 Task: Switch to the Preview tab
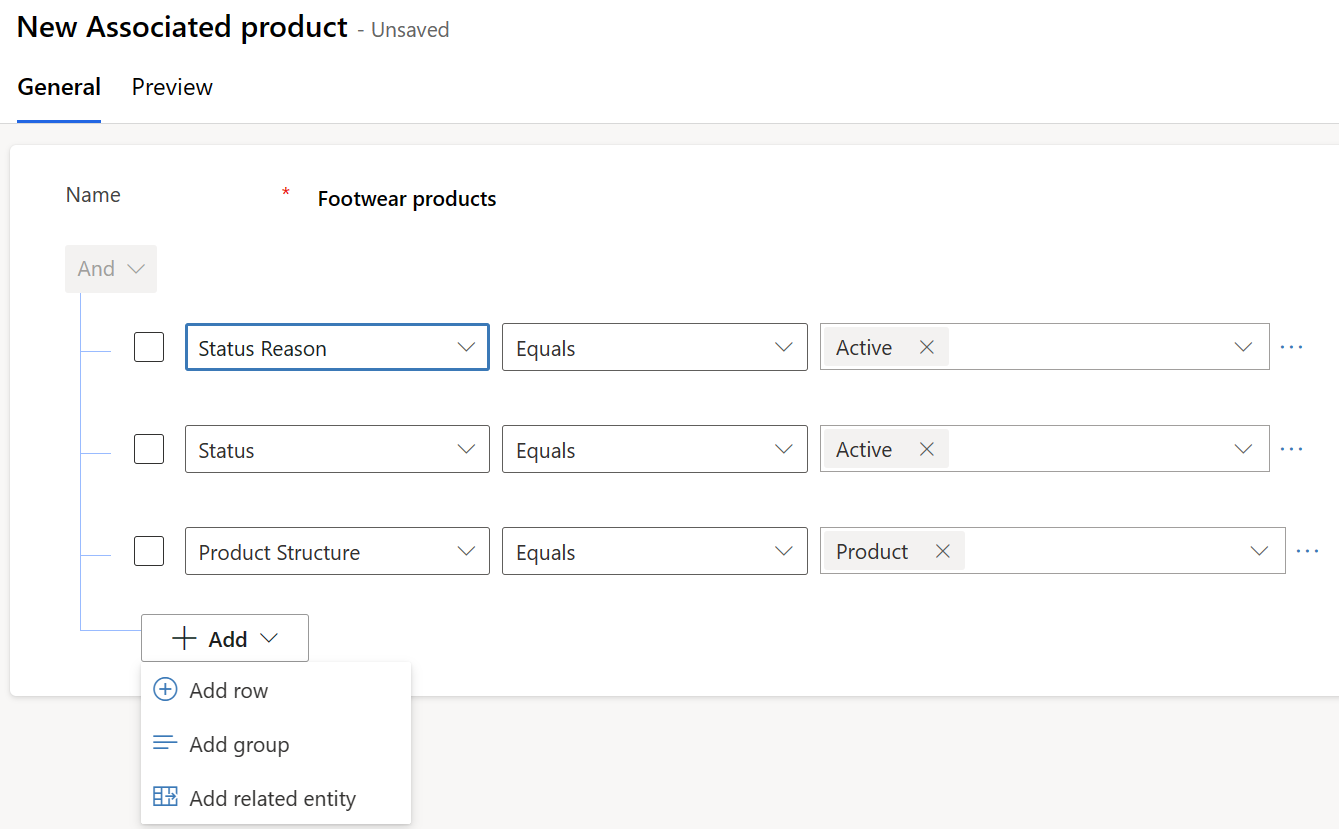[172, 87]
